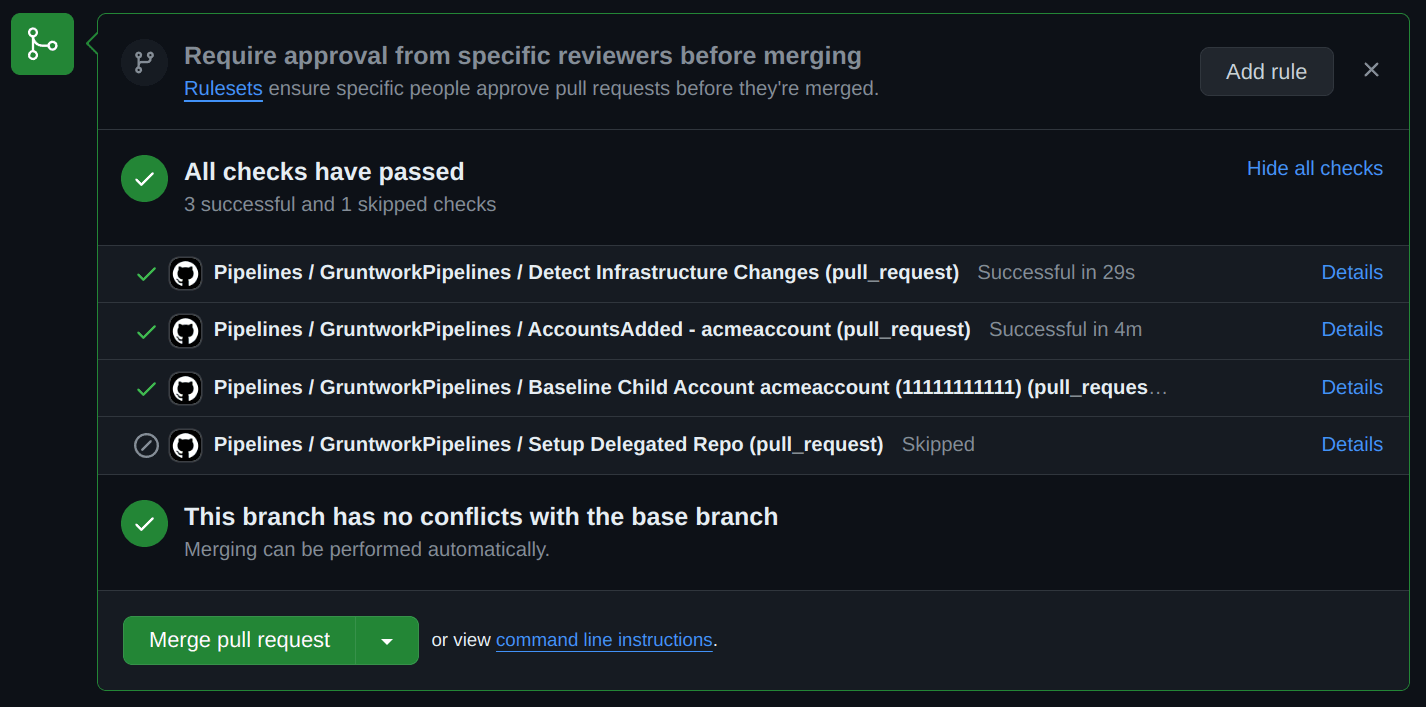Image resolution: width=1426 pixels, height=707 pixels.
Task: Click the green merge branch icon
Action: click(42, 44)
